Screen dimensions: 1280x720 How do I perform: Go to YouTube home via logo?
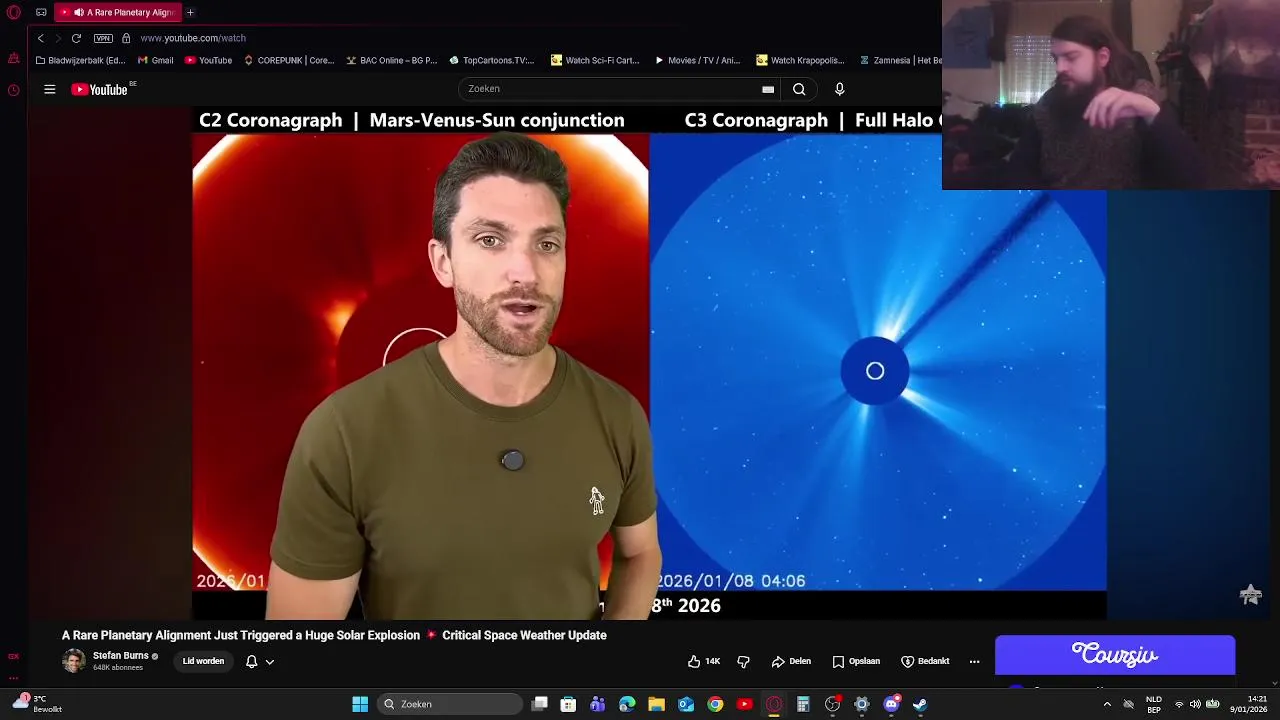tap(100, 89)
